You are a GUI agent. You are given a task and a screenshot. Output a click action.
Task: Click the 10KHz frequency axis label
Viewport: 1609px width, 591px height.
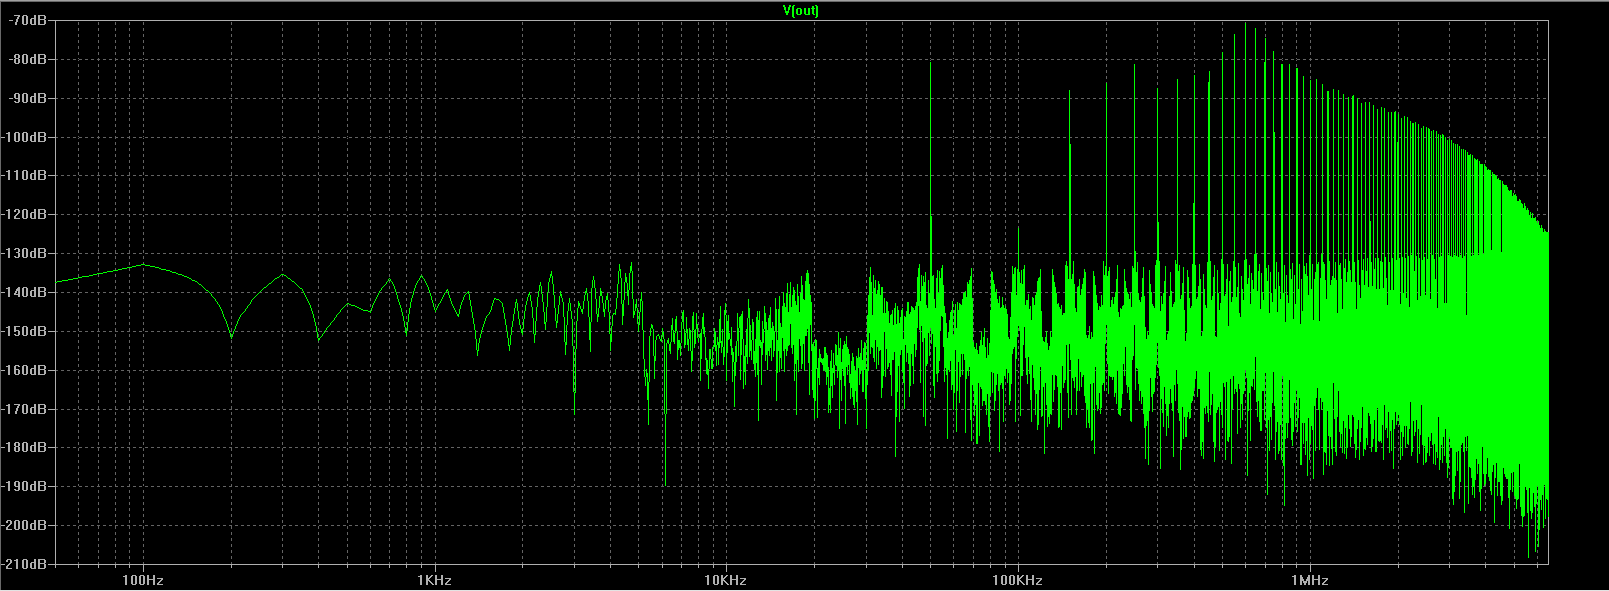point(726,580)
